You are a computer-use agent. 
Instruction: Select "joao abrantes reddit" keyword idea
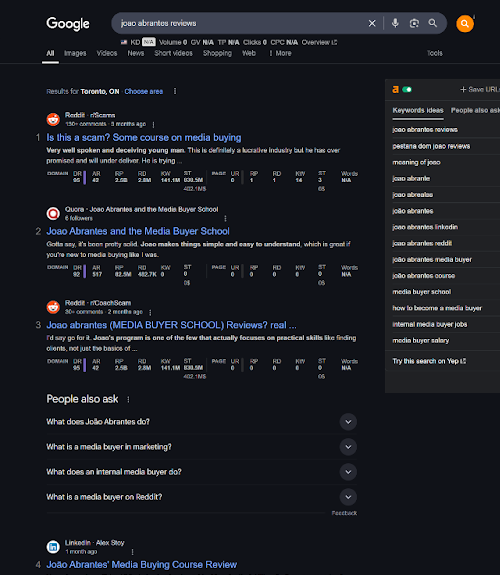click(x=422, y=243)
